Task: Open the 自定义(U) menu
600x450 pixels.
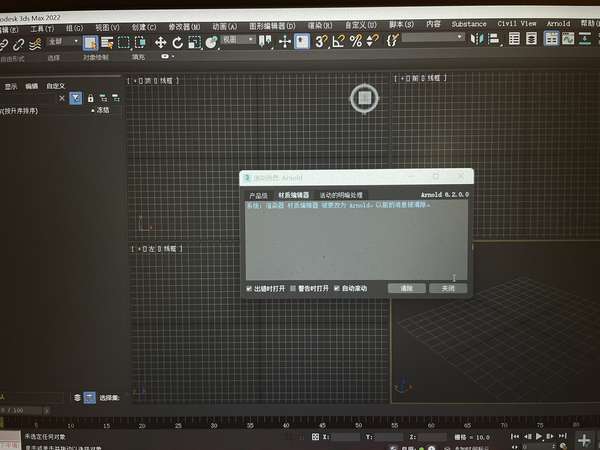Action: 360,26
